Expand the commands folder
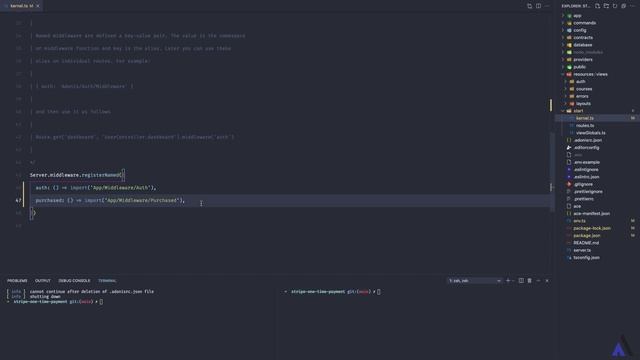The width and height of the screenshot is (640, 360). tap(584, 23)
